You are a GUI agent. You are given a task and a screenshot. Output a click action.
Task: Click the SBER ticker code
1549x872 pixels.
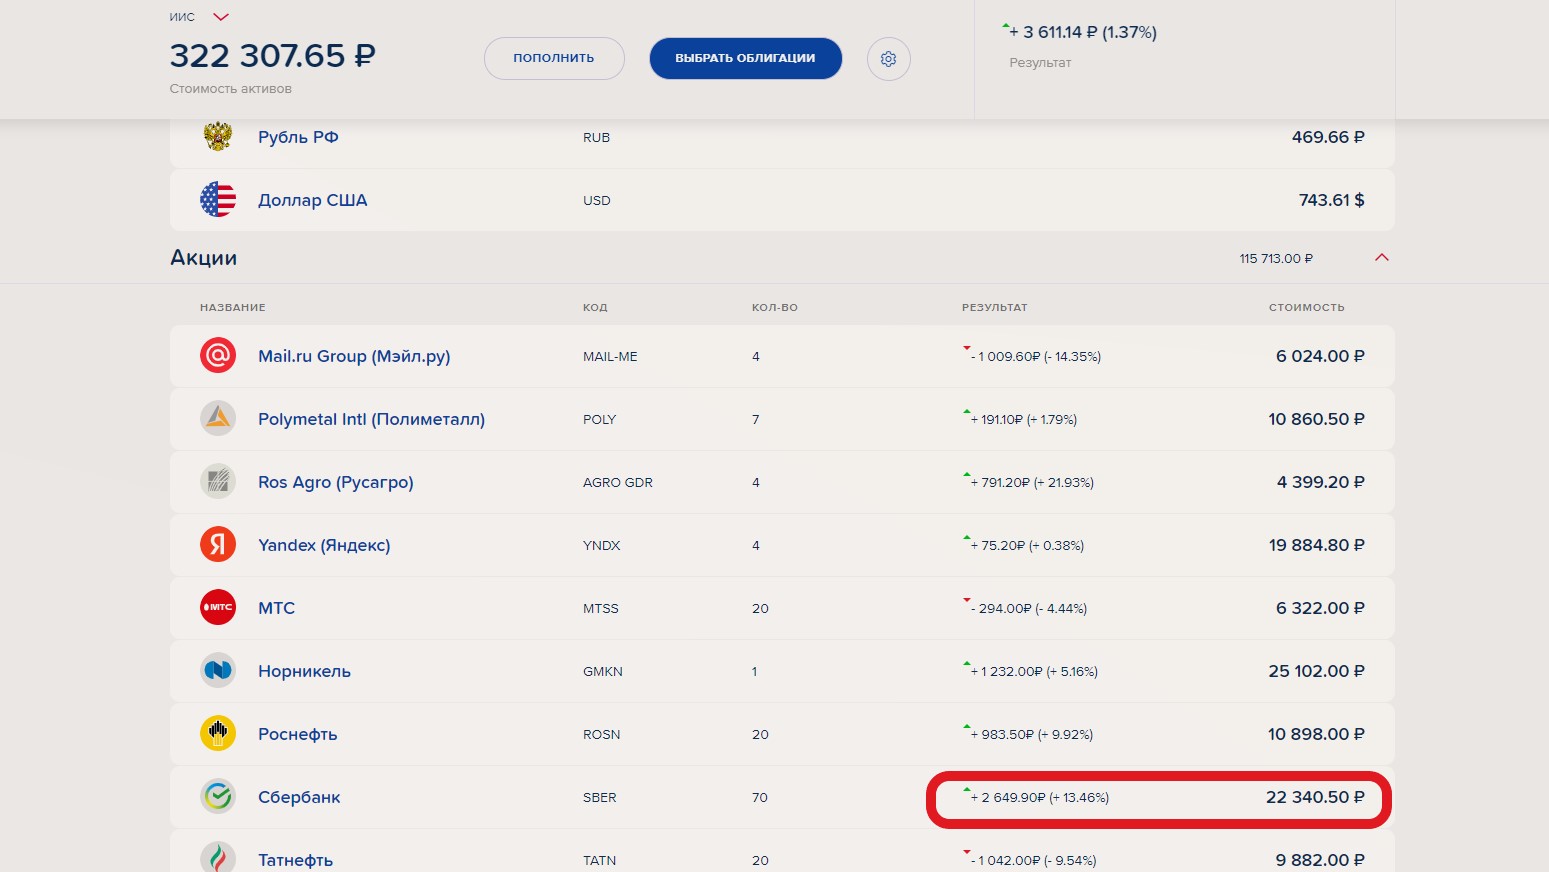pos(600,797)
